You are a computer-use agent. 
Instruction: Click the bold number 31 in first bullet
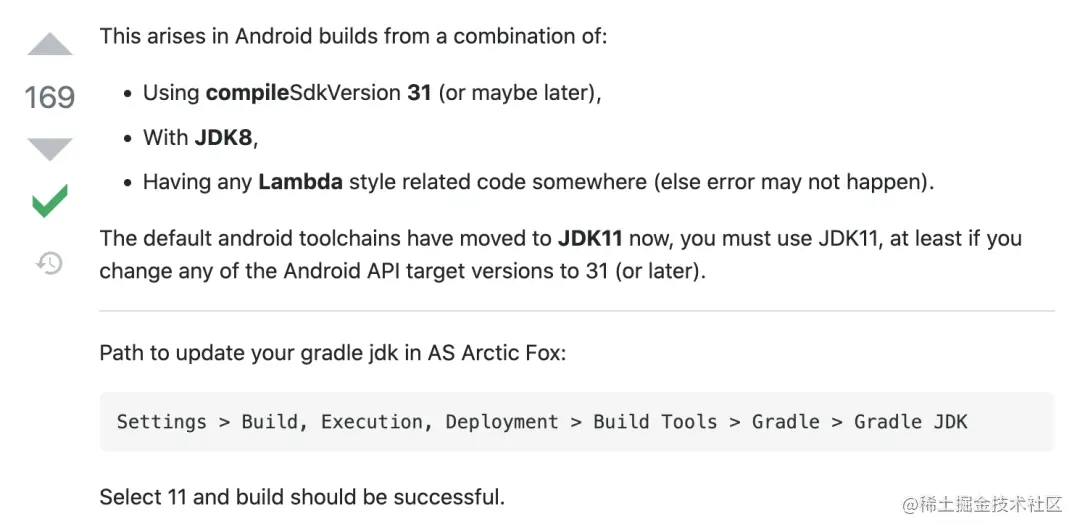pos(419,92)
